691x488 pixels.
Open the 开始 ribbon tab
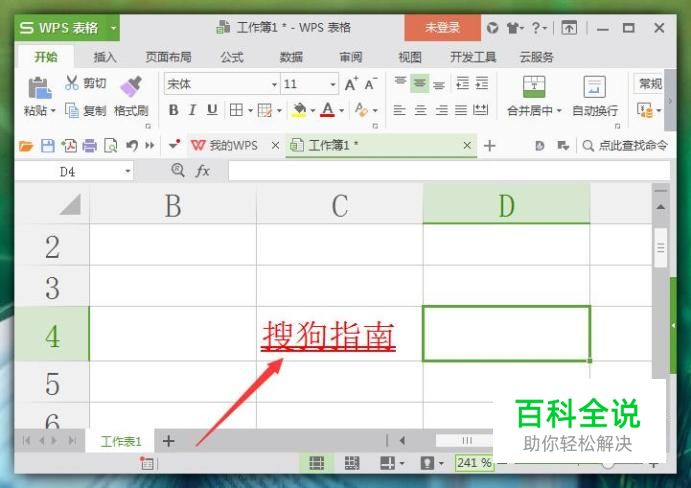click(x=46, y=57)
